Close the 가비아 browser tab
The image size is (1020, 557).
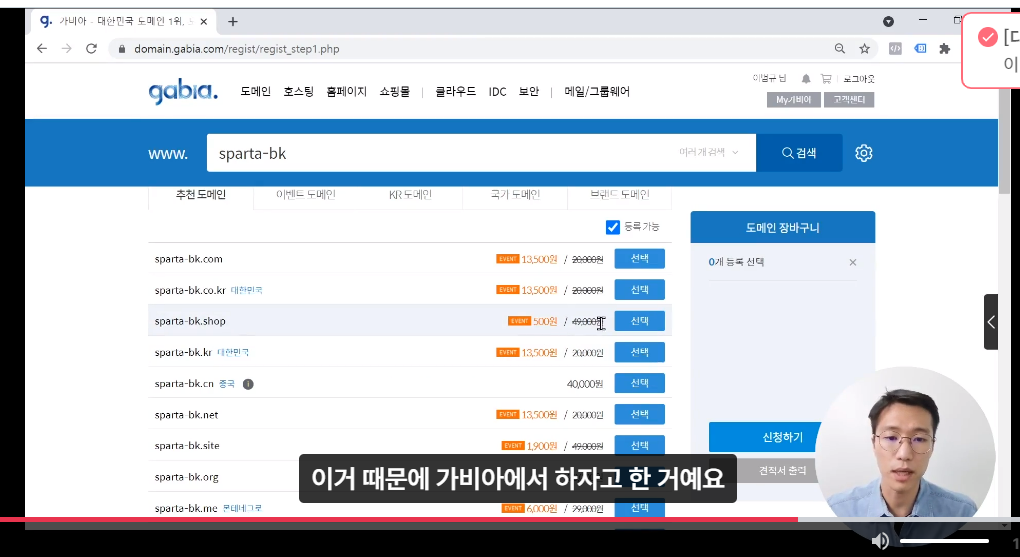[x=204, y=21]
